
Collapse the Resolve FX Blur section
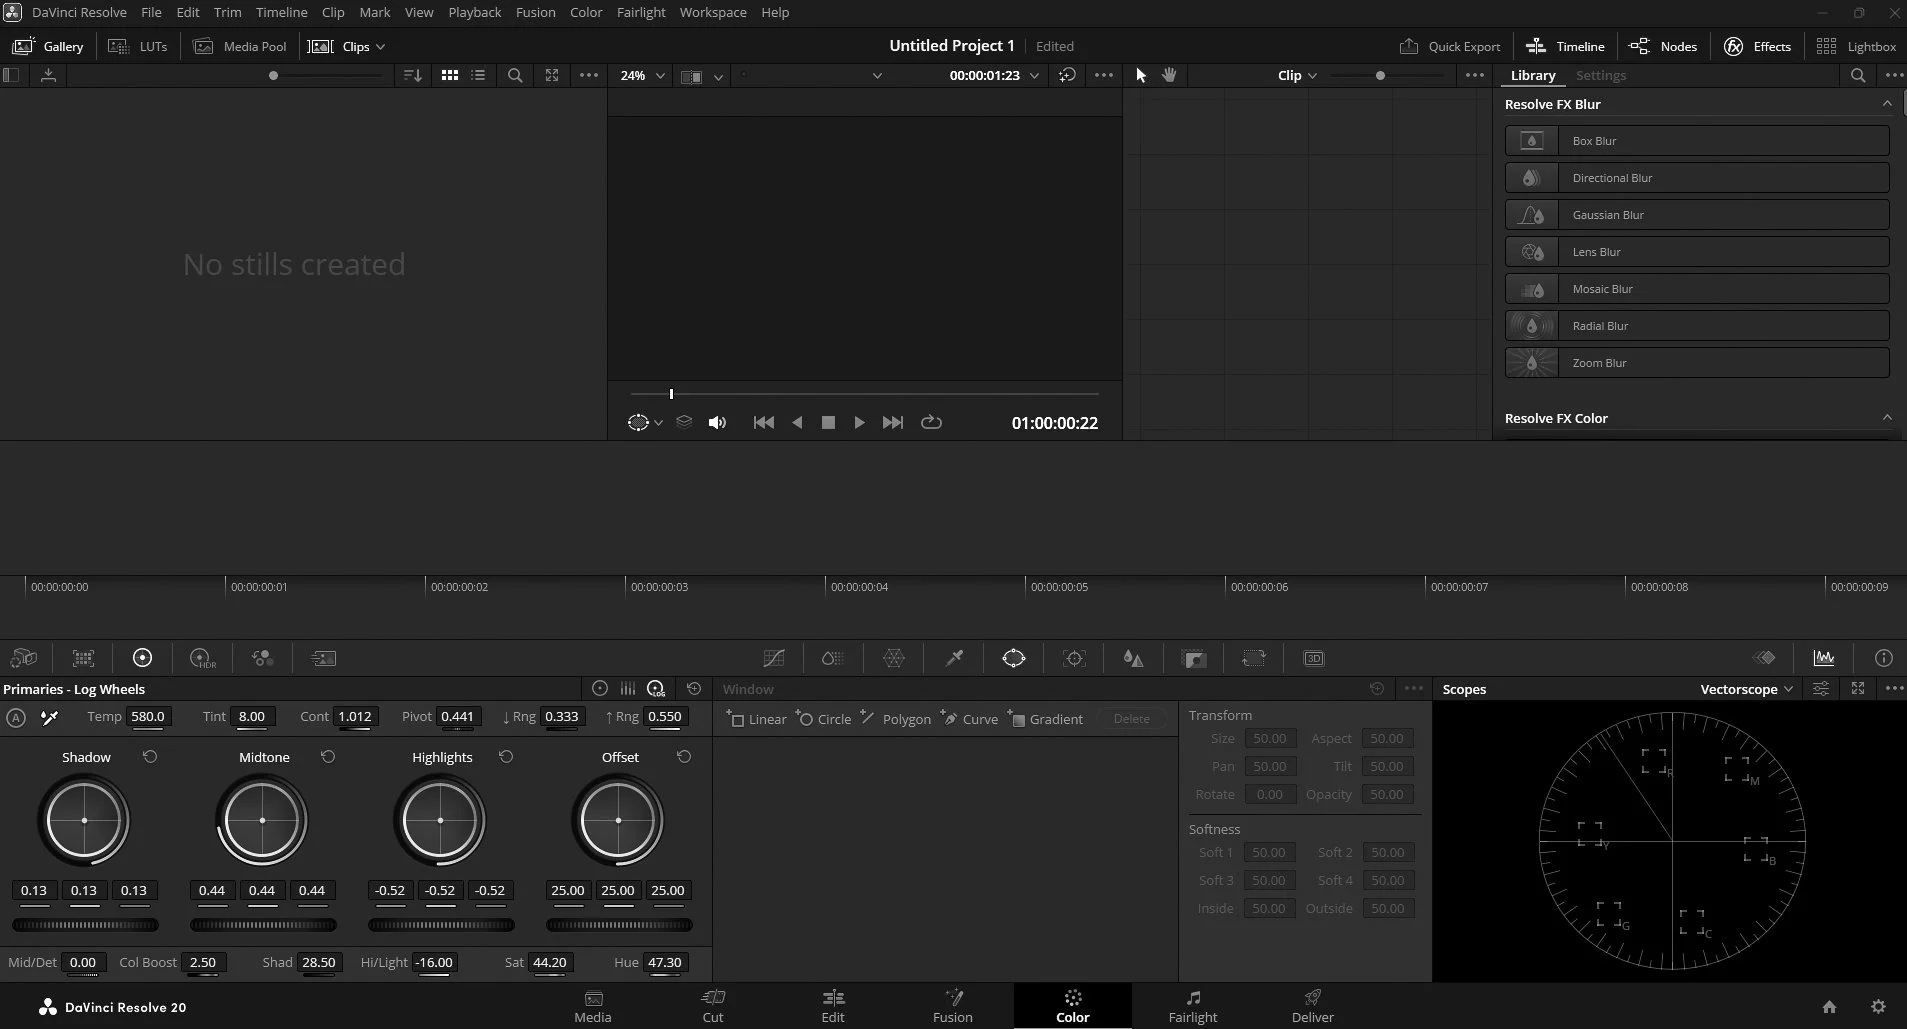coord(1887,104)
